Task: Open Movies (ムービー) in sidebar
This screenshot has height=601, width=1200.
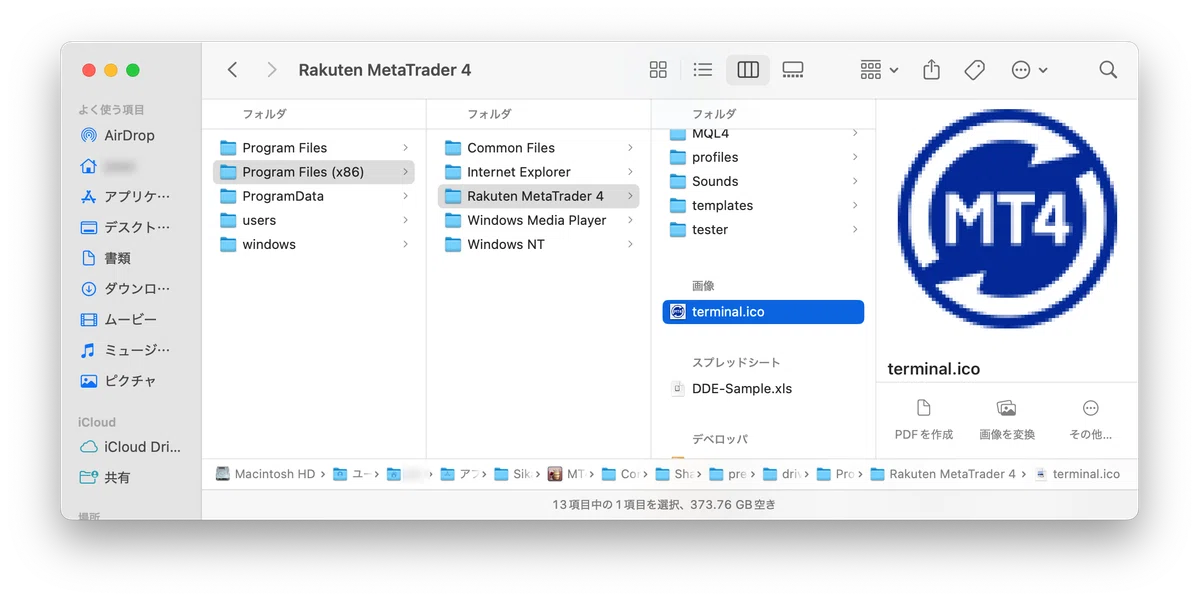Action: pos(120,320)
